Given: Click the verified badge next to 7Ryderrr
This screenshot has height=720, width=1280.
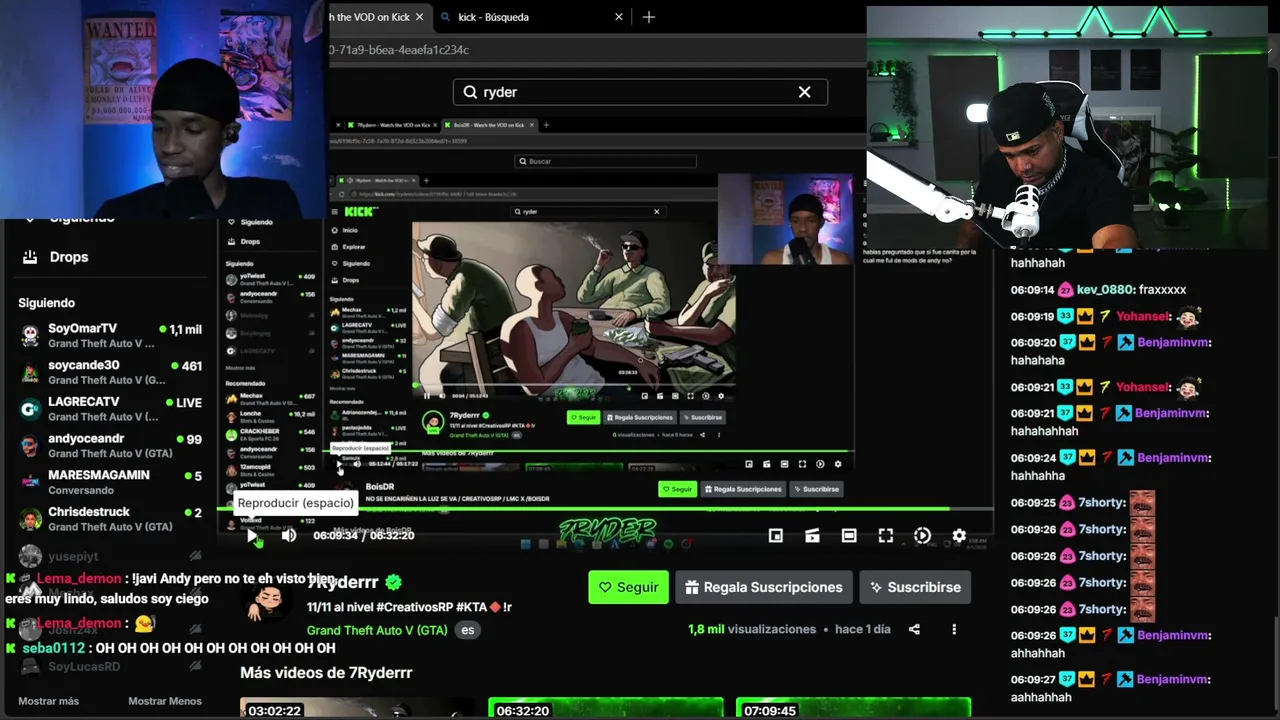Looking at the screenshot, I should pyautogui.click(x=393, y=582).
